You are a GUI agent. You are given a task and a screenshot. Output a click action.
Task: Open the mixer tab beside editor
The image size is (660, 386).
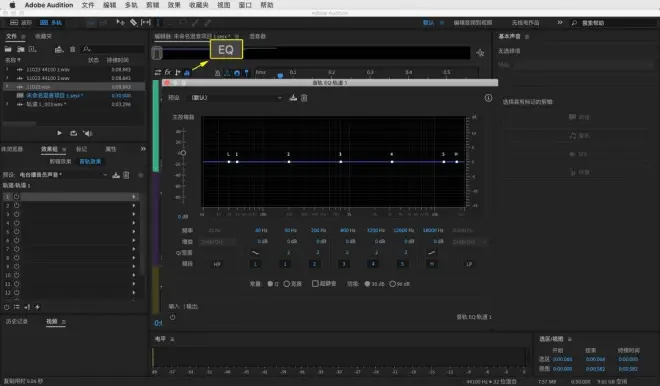(x=257, y=37)
